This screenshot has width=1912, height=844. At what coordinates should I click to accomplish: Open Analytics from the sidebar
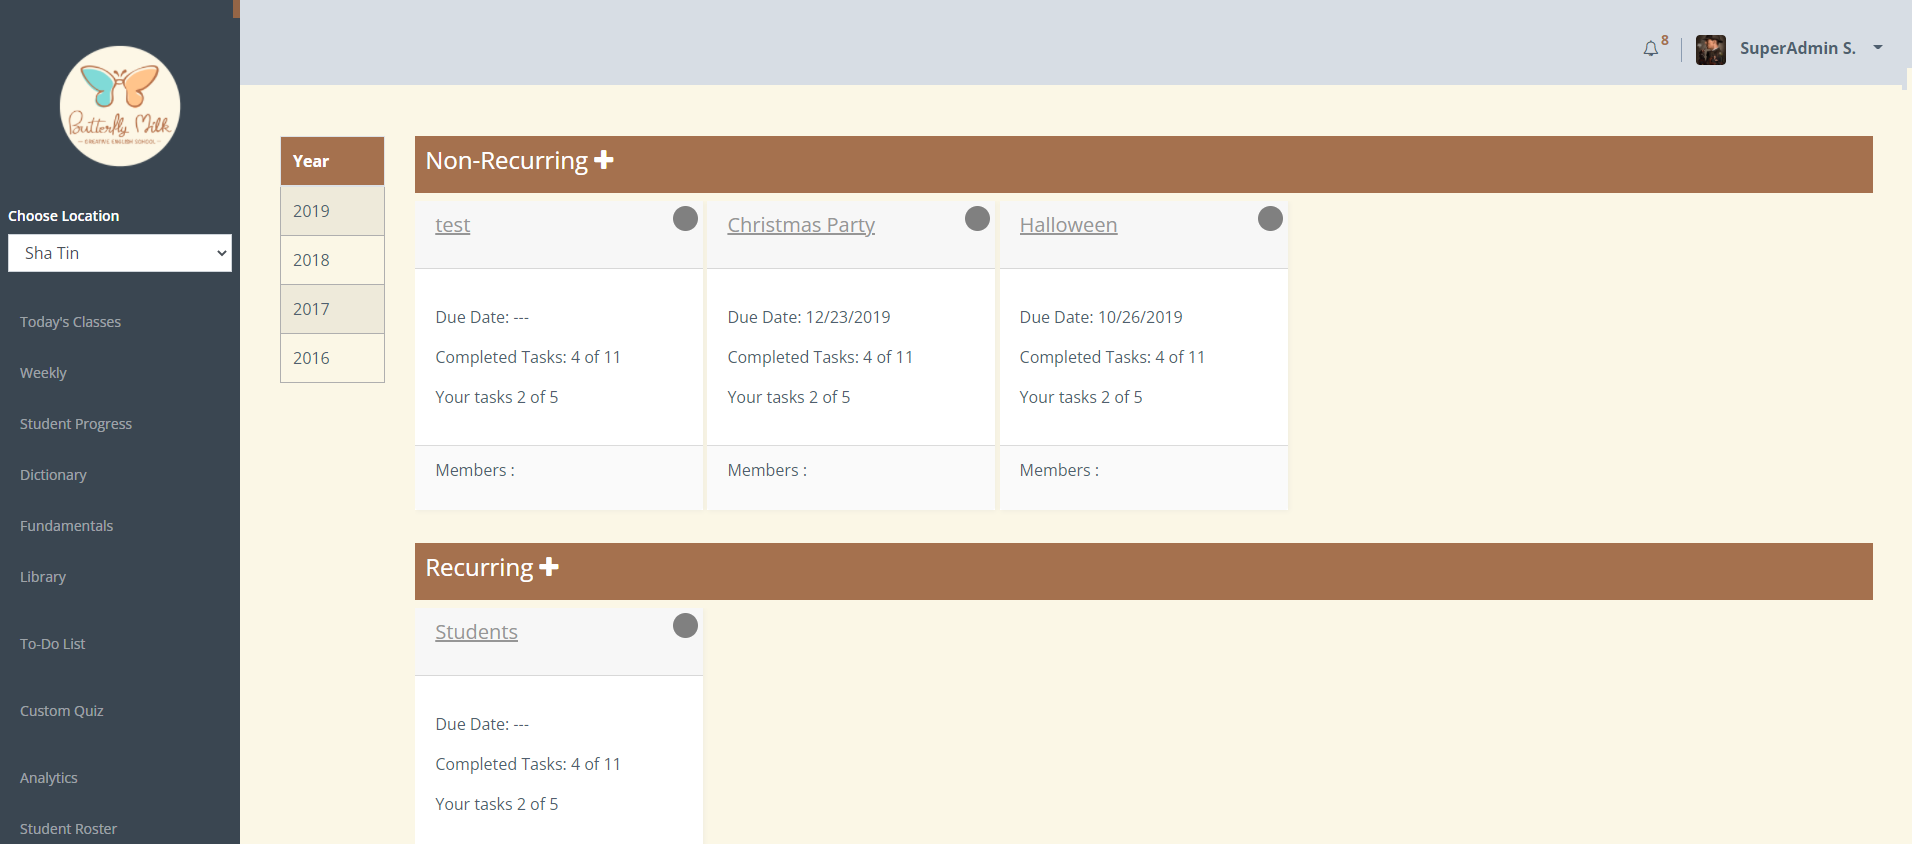49,778
